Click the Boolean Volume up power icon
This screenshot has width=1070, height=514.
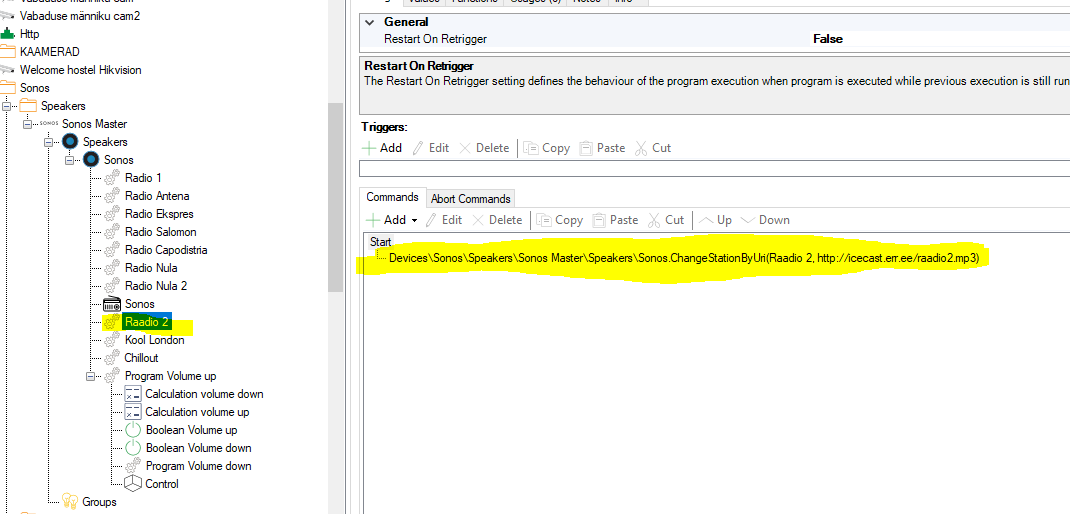point(133,430)
